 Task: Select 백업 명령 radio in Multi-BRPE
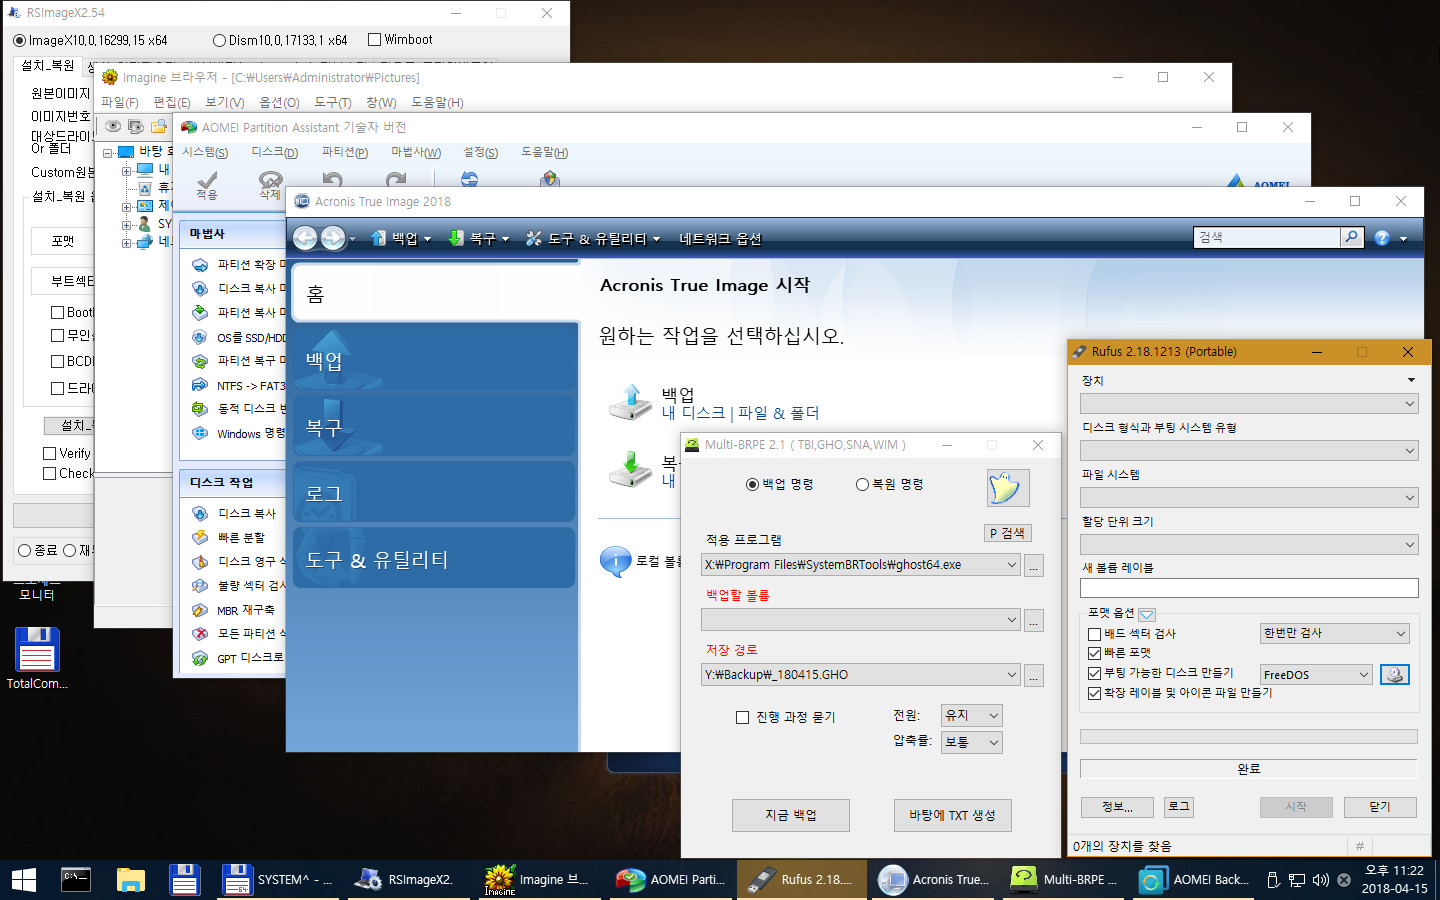[x=752, y=484]
